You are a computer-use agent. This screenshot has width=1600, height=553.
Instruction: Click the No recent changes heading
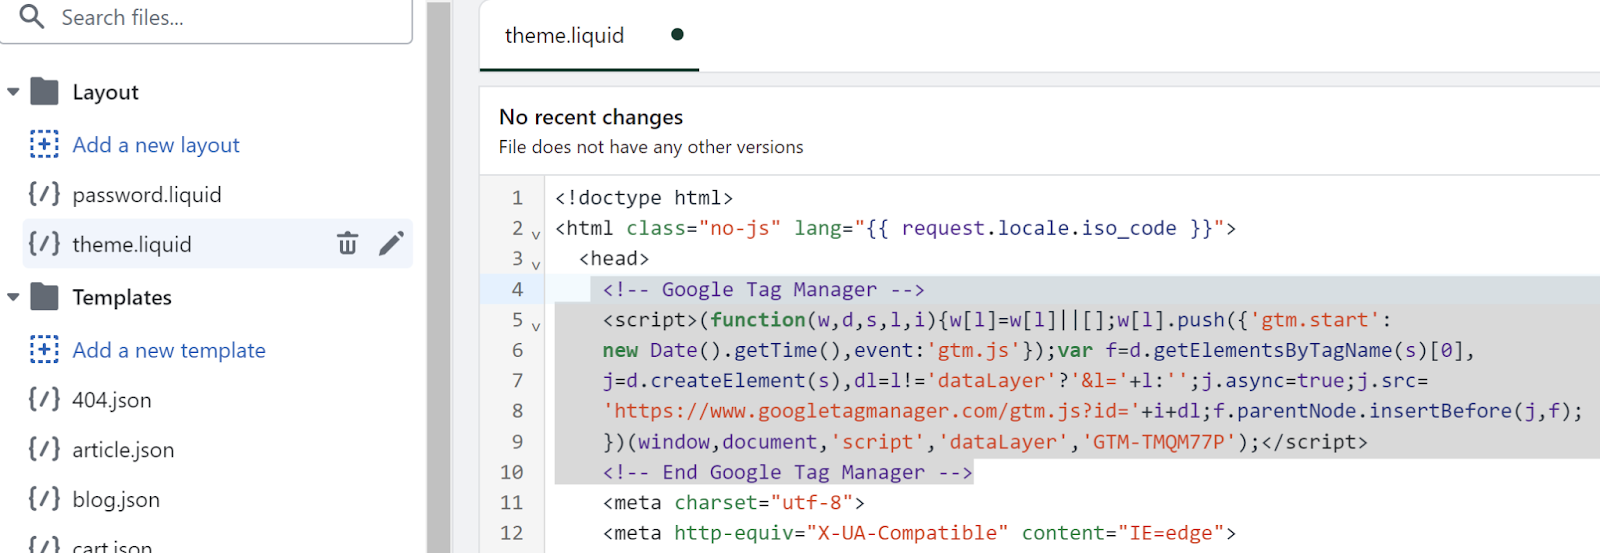591,117
